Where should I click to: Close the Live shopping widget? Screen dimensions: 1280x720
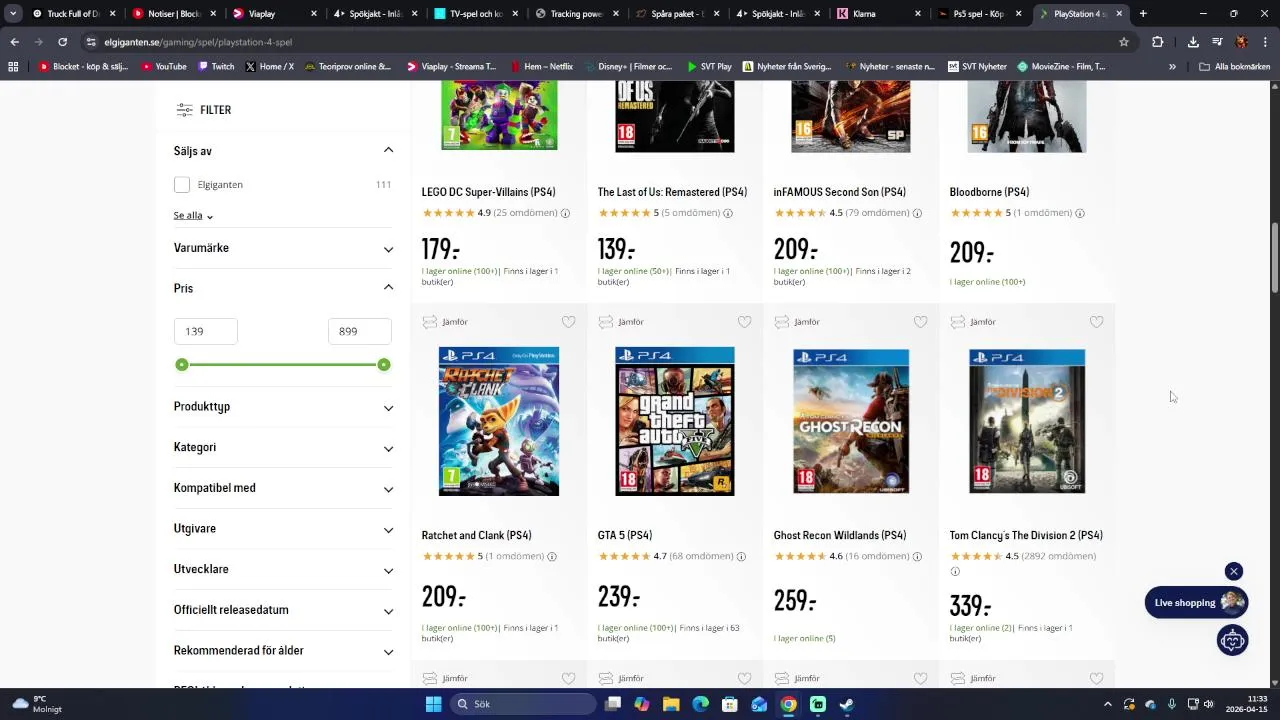click(1234, 571)
